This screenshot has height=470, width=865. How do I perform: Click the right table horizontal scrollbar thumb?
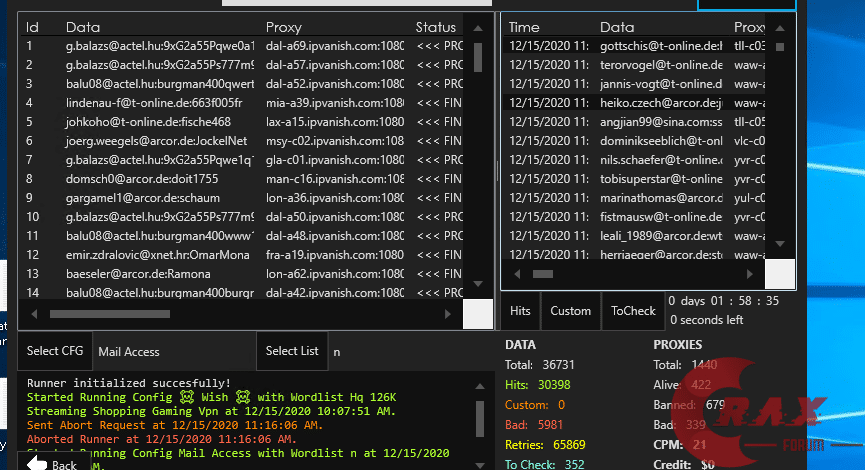coord(542,273)
